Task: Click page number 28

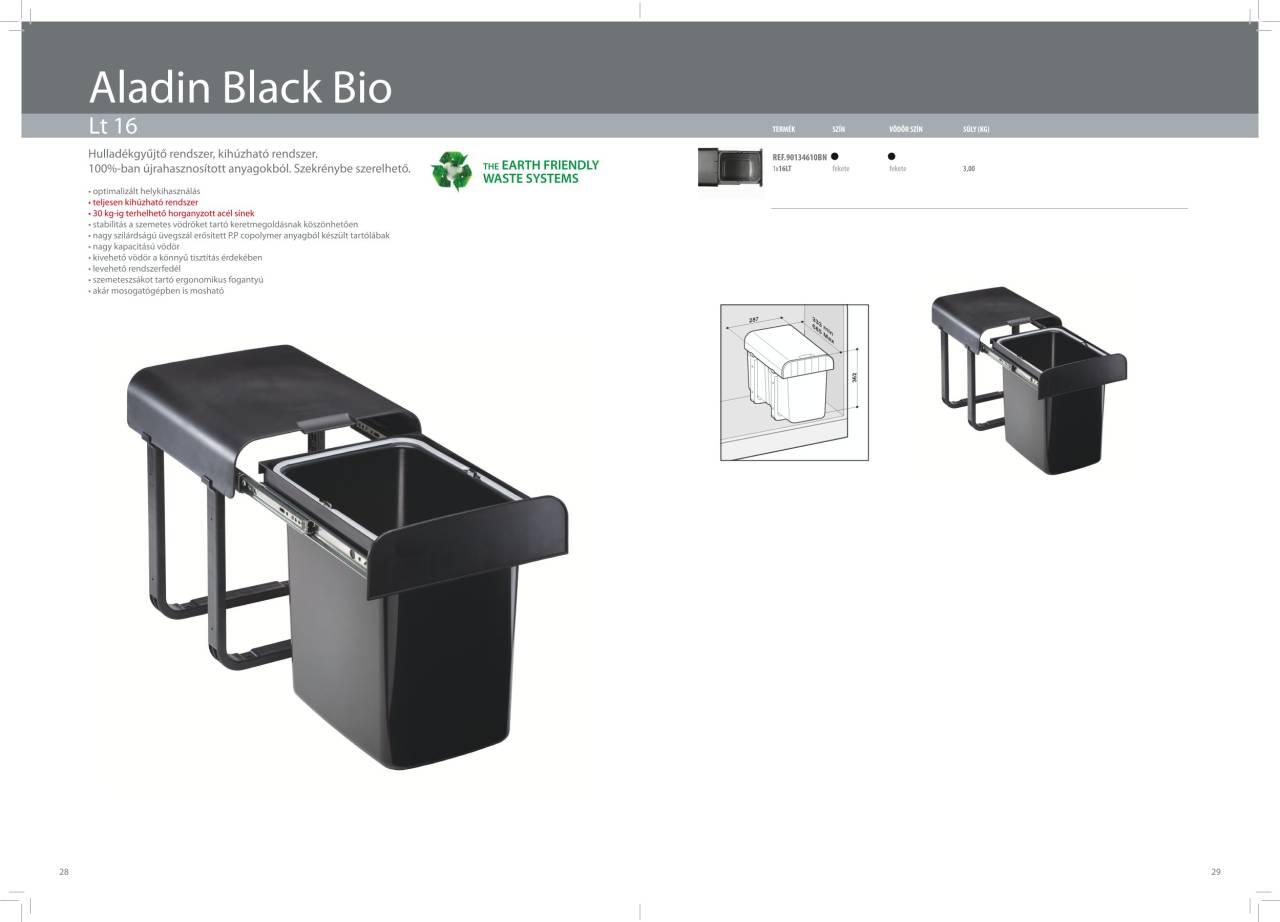Action: pyautogui.click(x=64, y=872)
